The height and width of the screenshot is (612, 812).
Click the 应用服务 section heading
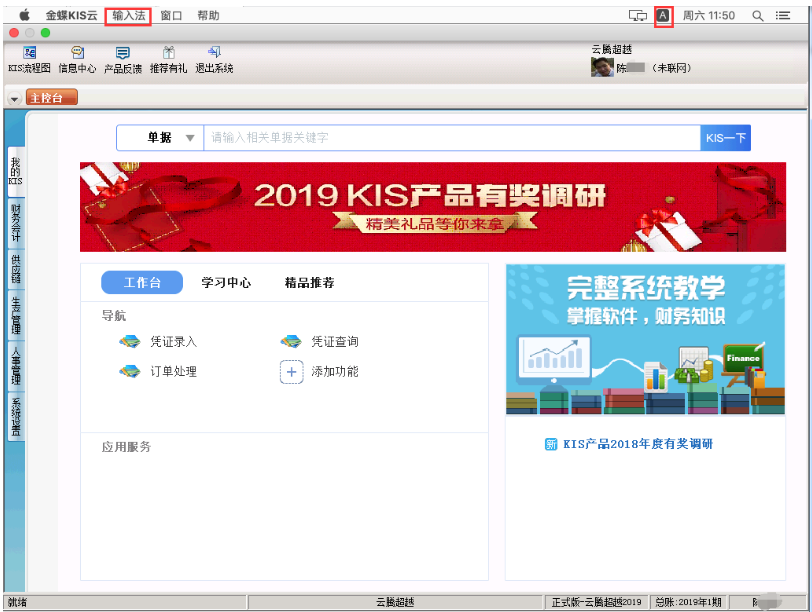point(126,447)
